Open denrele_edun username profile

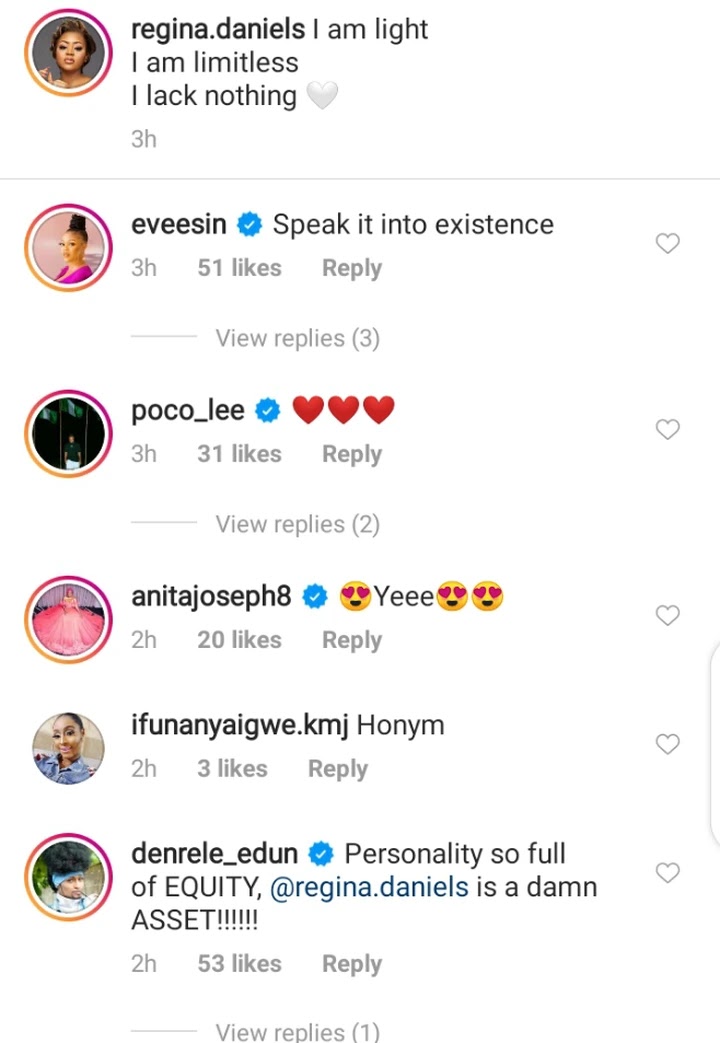[x=214, y=853]
